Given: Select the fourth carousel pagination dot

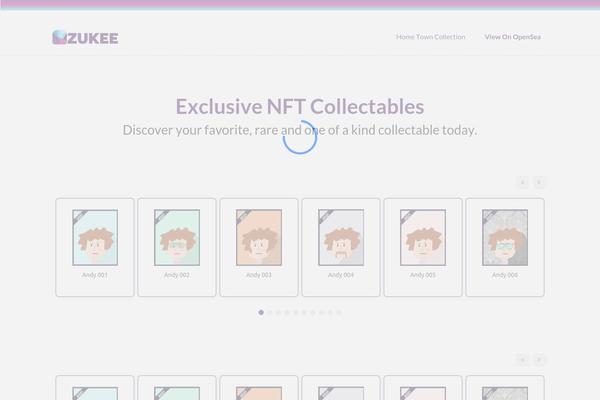Looking at the screenshot, I should tap(287, 312).
